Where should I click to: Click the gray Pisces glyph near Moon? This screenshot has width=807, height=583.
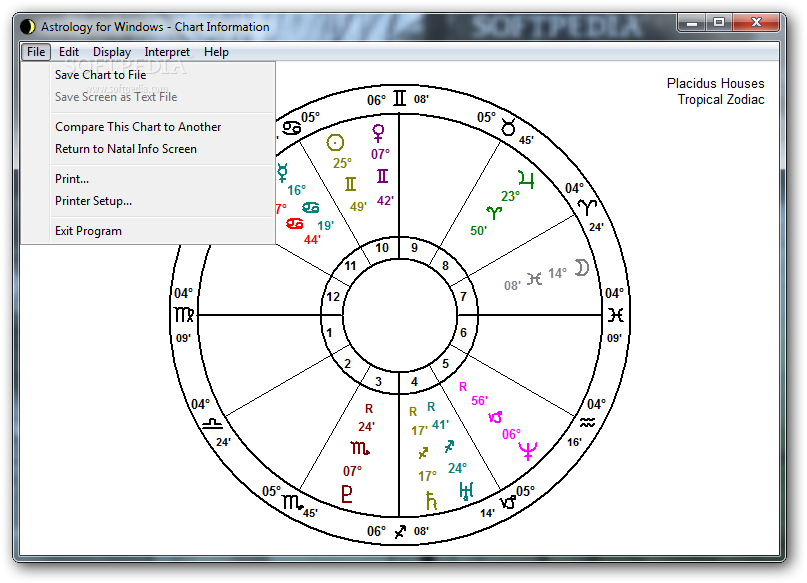(x=534, y=278)
